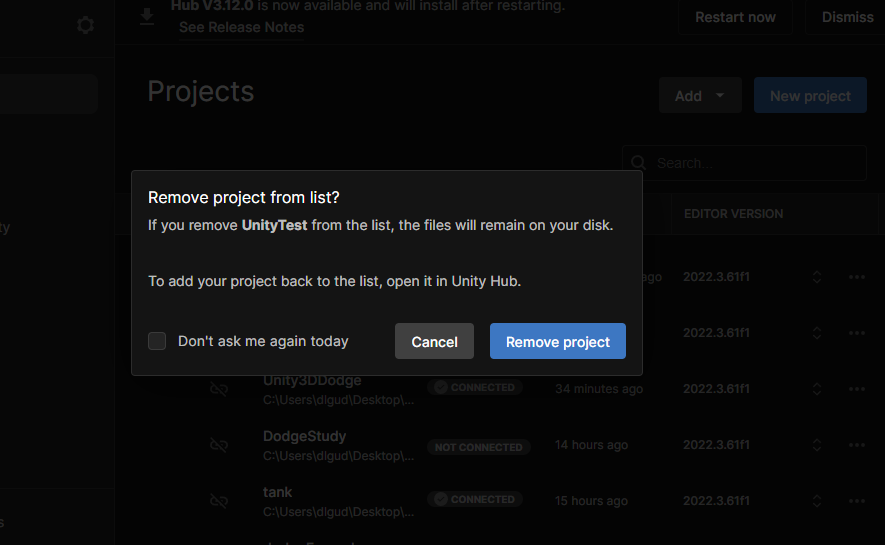Open more options menu for DodgeStudy

tap(857, 445)
